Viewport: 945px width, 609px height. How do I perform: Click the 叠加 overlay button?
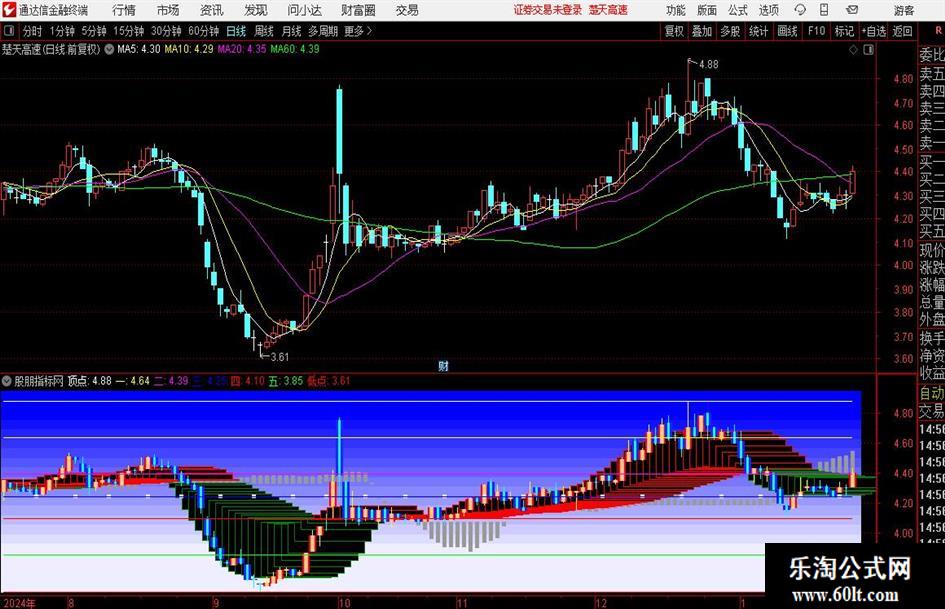pyautogui.click(x=702, y=31)
